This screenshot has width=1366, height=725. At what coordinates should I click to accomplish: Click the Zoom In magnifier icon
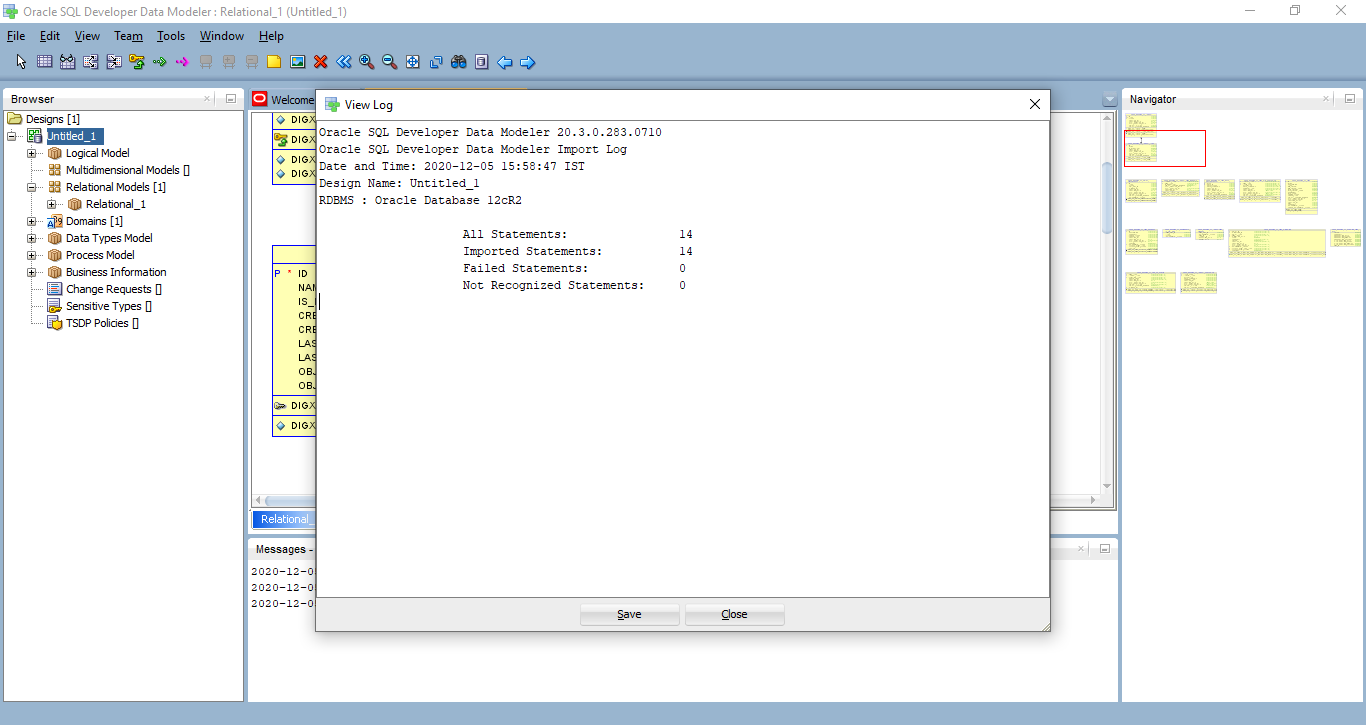click(367, 62)
